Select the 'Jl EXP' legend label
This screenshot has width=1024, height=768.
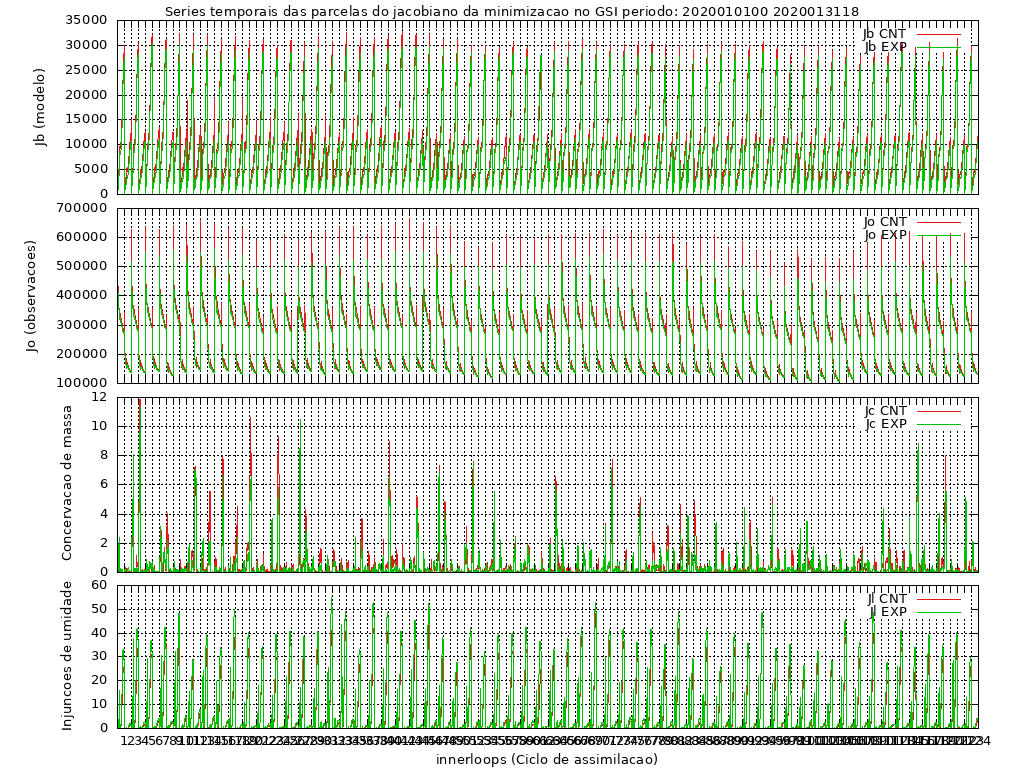click(x=888, y=612)
